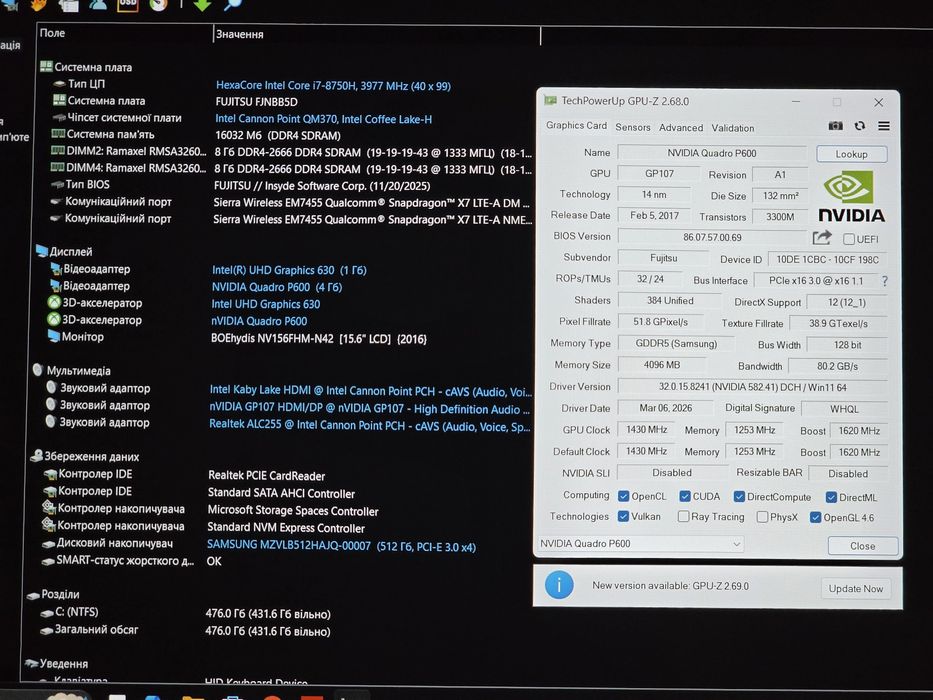The height and width of the screenshot is (700, 933).
Task: Toggle the UEFI checkbox
Action: click(849, 239)
